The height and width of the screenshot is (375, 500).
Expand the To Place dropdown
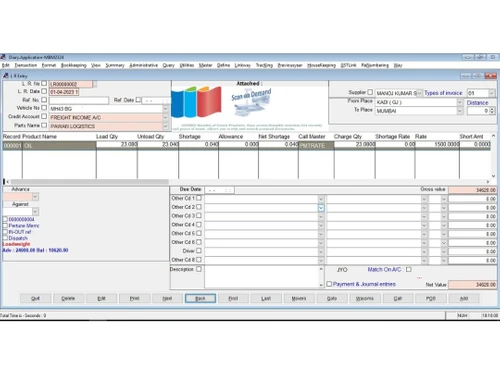[x=460, y=111]
